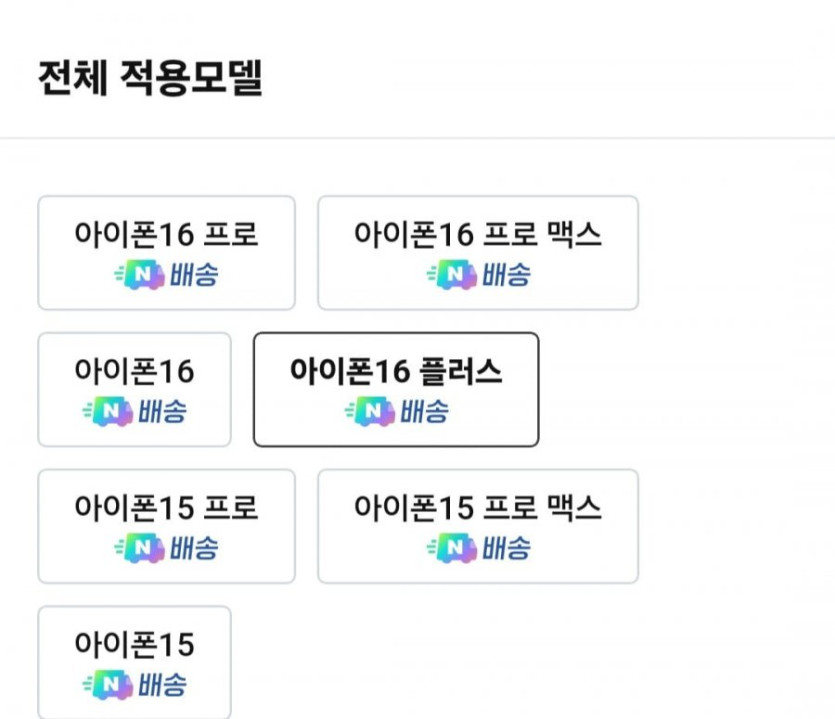This screenshot has height=719, width=835.
Task: Click N delivery icon under 아이폰15 프로
Action: [x=139, y=549]
